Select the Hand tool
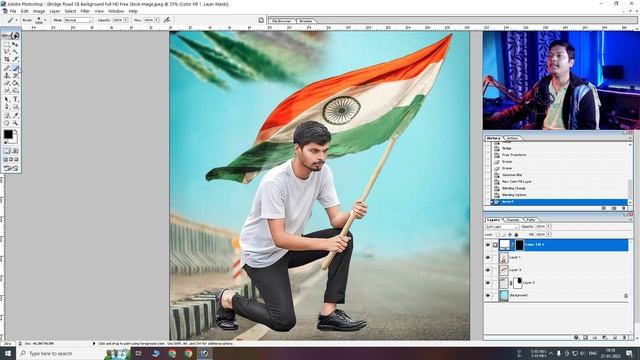This screenshot has height=360, width=640. 7,123
